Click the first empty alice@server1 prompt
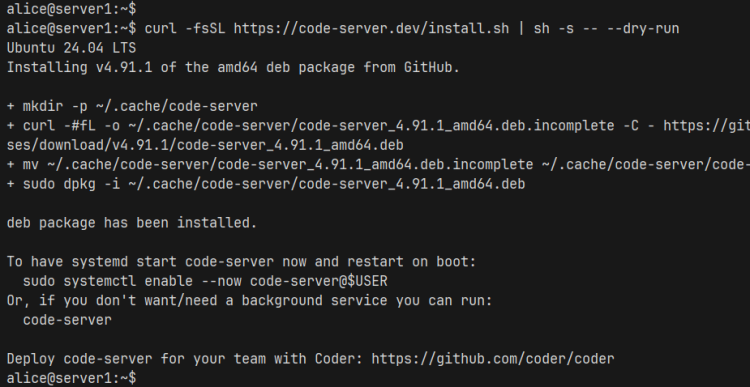Viewport: 750px width, 387px height. [71, 9]
